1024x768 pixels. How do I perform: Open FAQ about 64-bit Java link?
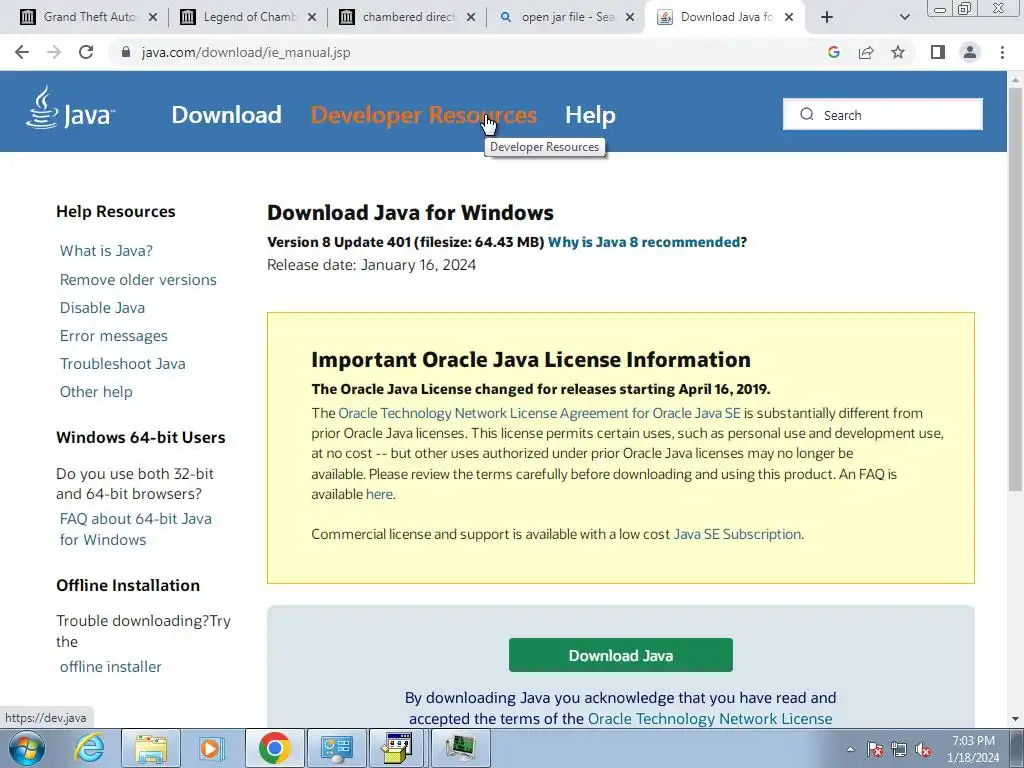136,529
